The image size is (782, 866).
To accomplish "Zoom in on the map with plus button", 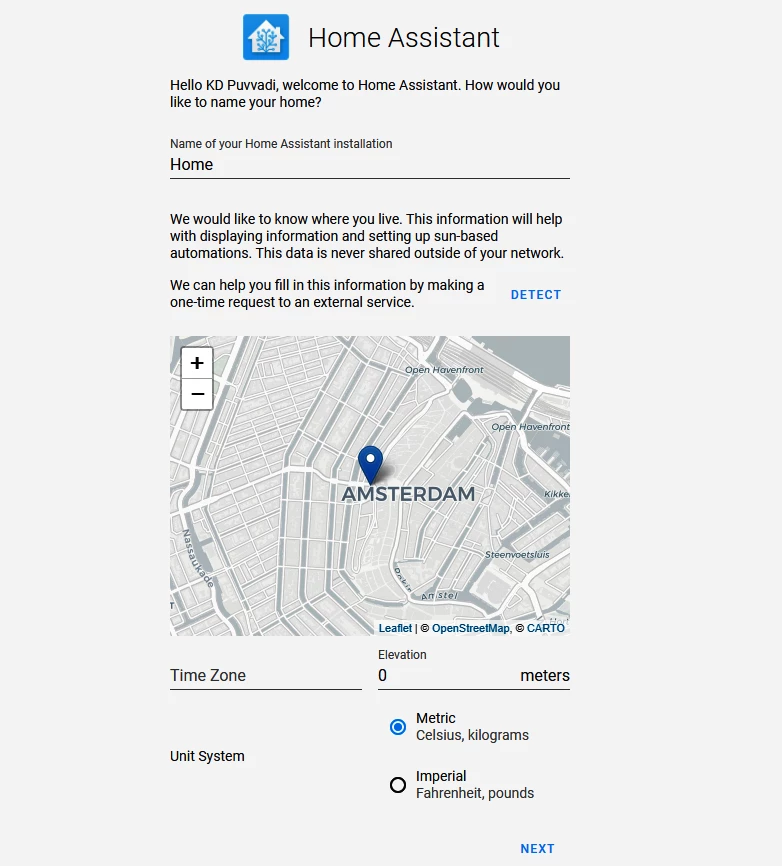I will click(x=197, y=363).
